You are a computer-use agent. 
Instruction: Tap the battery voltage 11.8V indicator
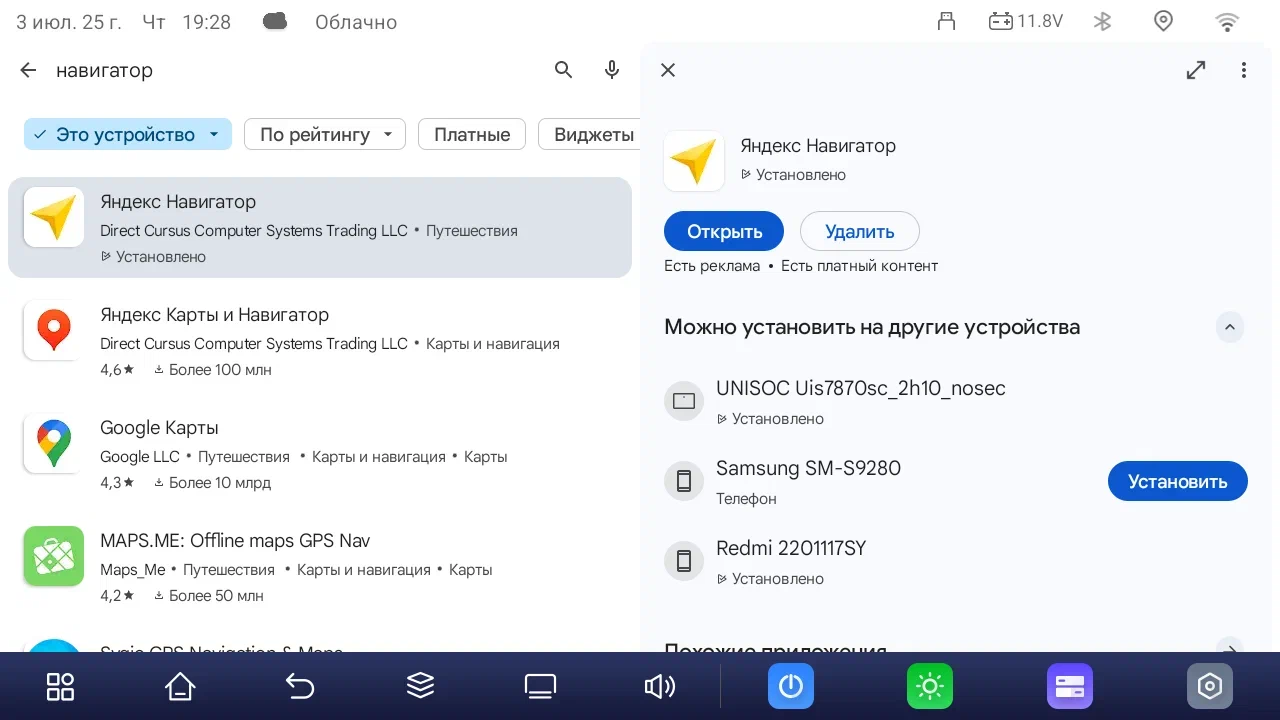point(1025,21)
